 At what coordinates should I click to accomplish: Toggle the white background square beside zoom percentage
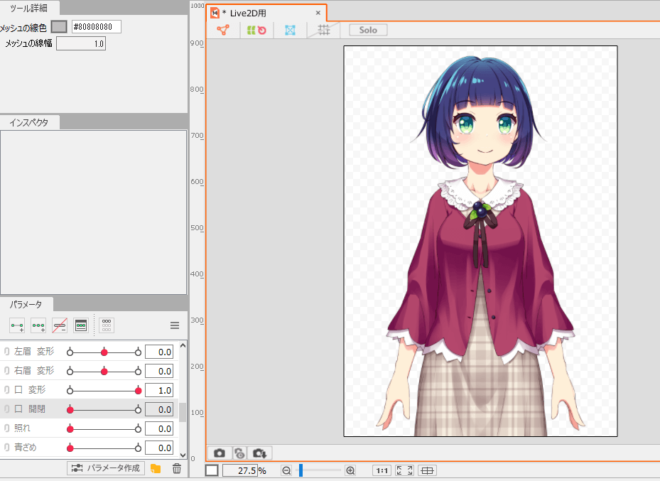pos(212,470)
